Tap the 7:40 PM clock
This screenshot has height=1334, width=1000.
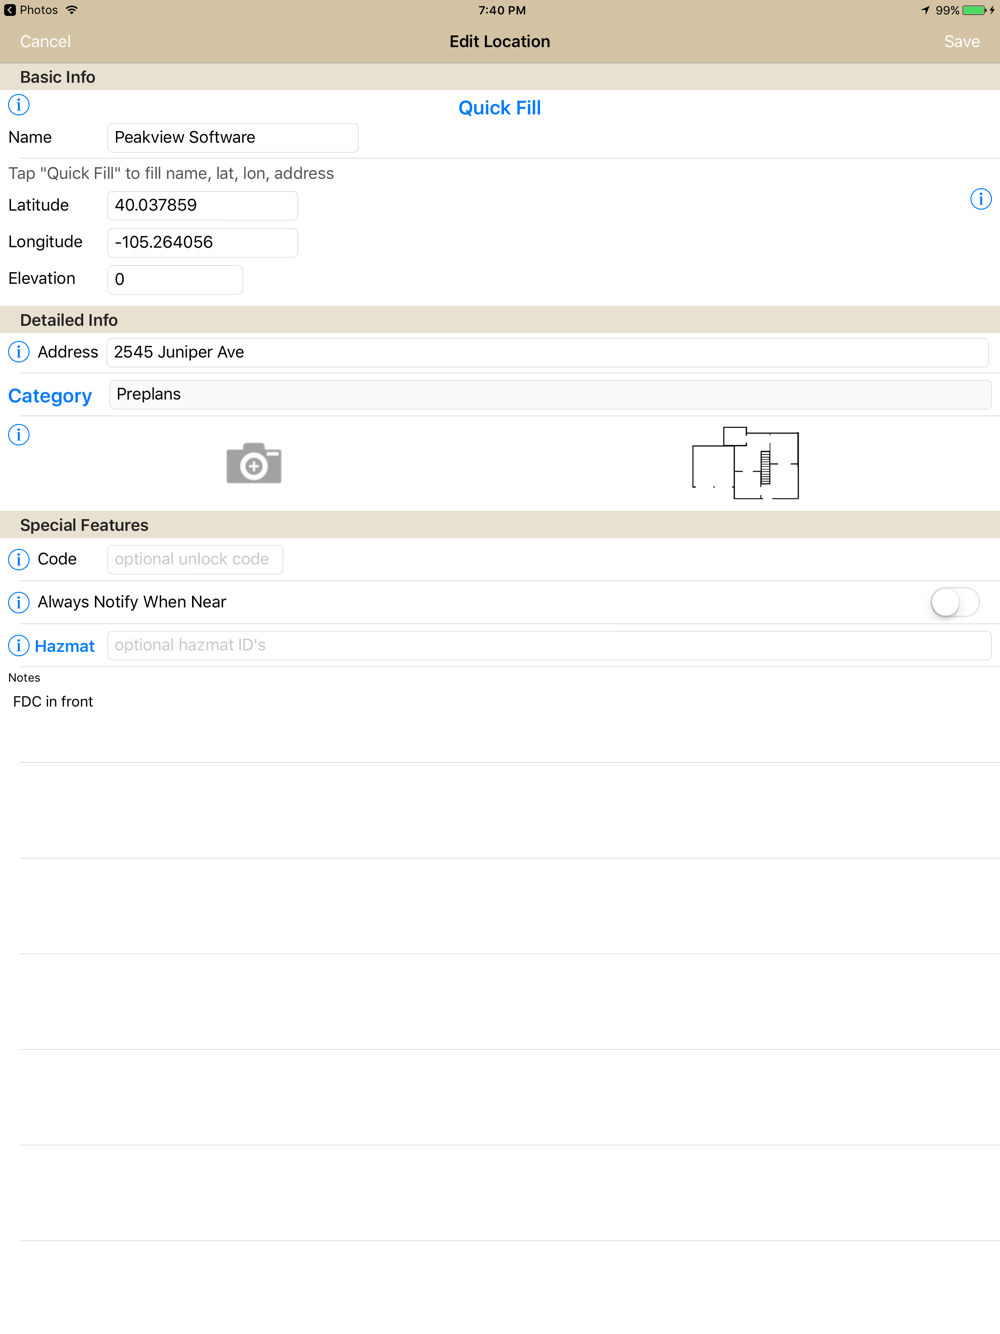pyautogui.click(x=502, y=10)
